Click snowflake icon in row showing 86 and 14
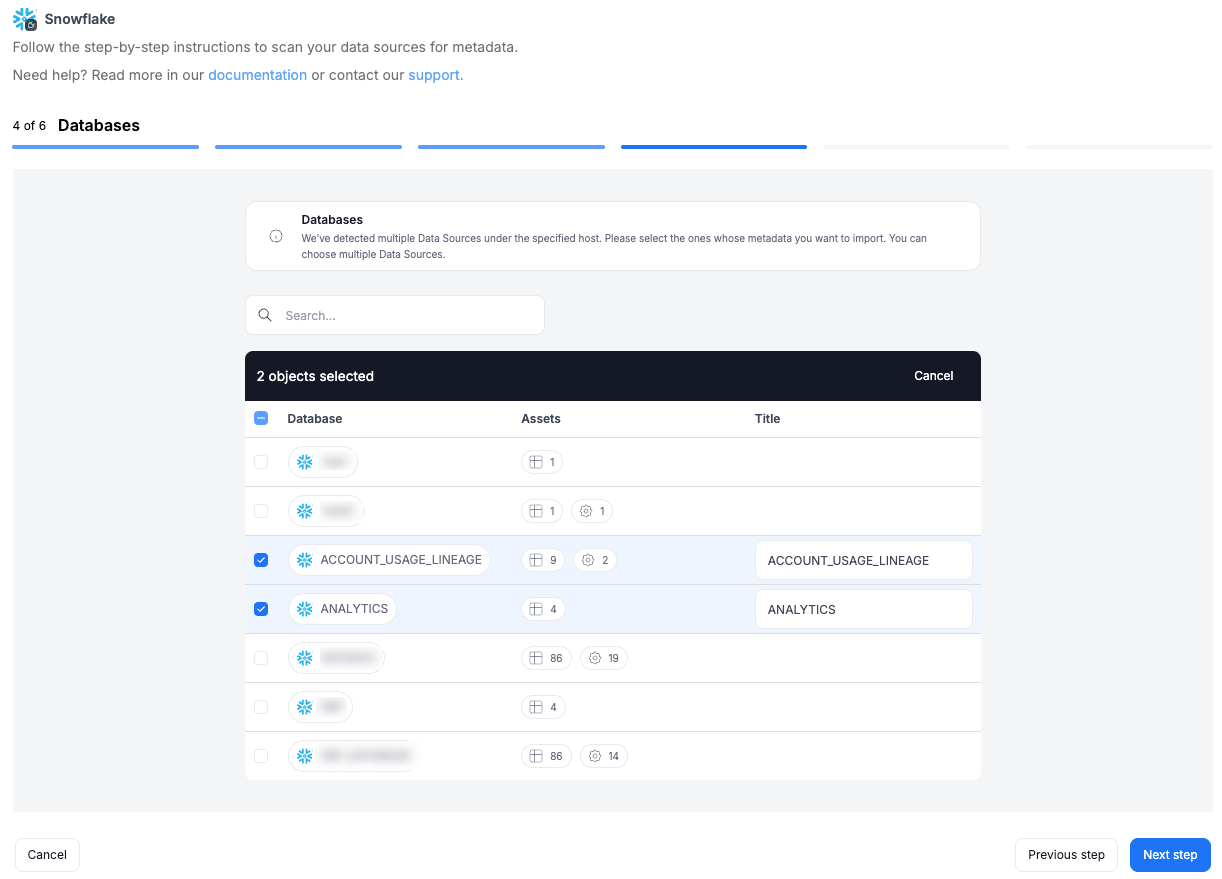Viewport: 1222px width, 879px height. click(305, 756)
